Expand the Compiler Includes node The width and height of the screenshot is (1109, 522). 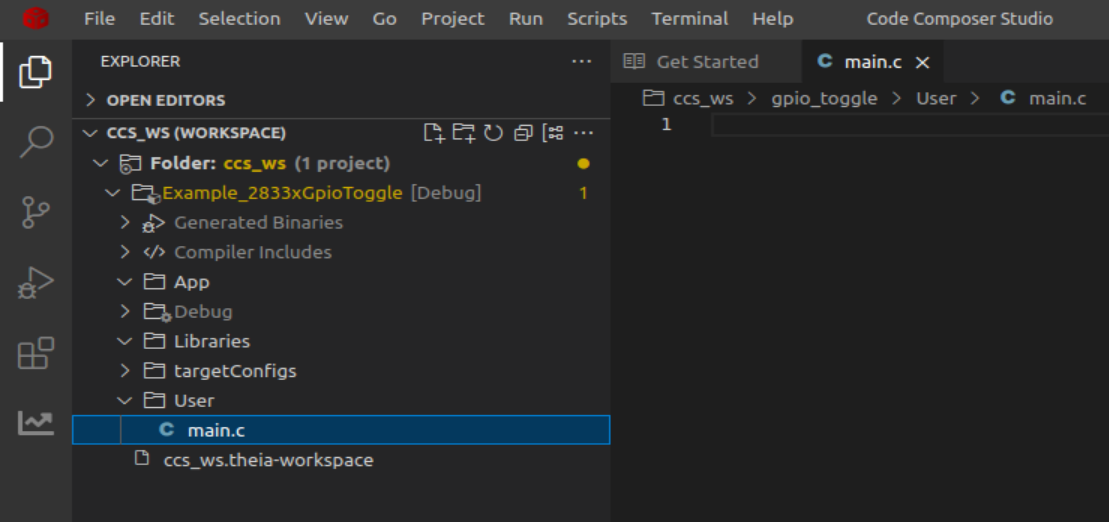pos(125,253)
